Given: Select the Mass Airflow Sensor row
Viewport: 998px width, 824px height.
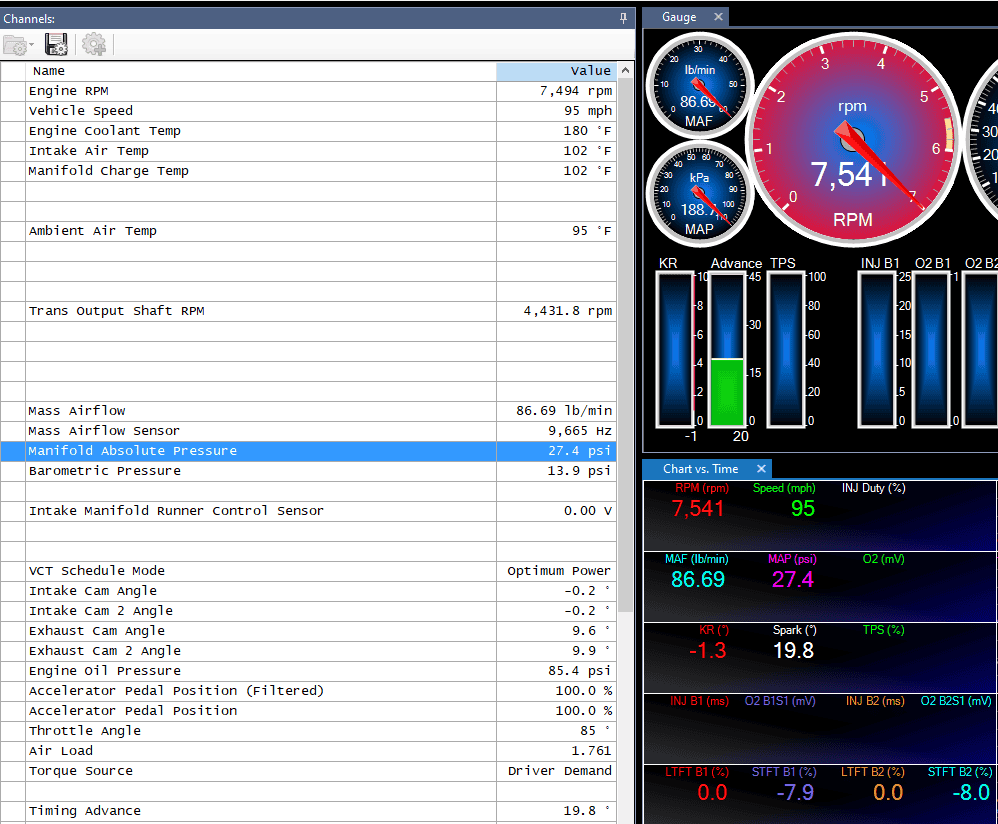Looking at the screenshot, I should click(309, 431).
